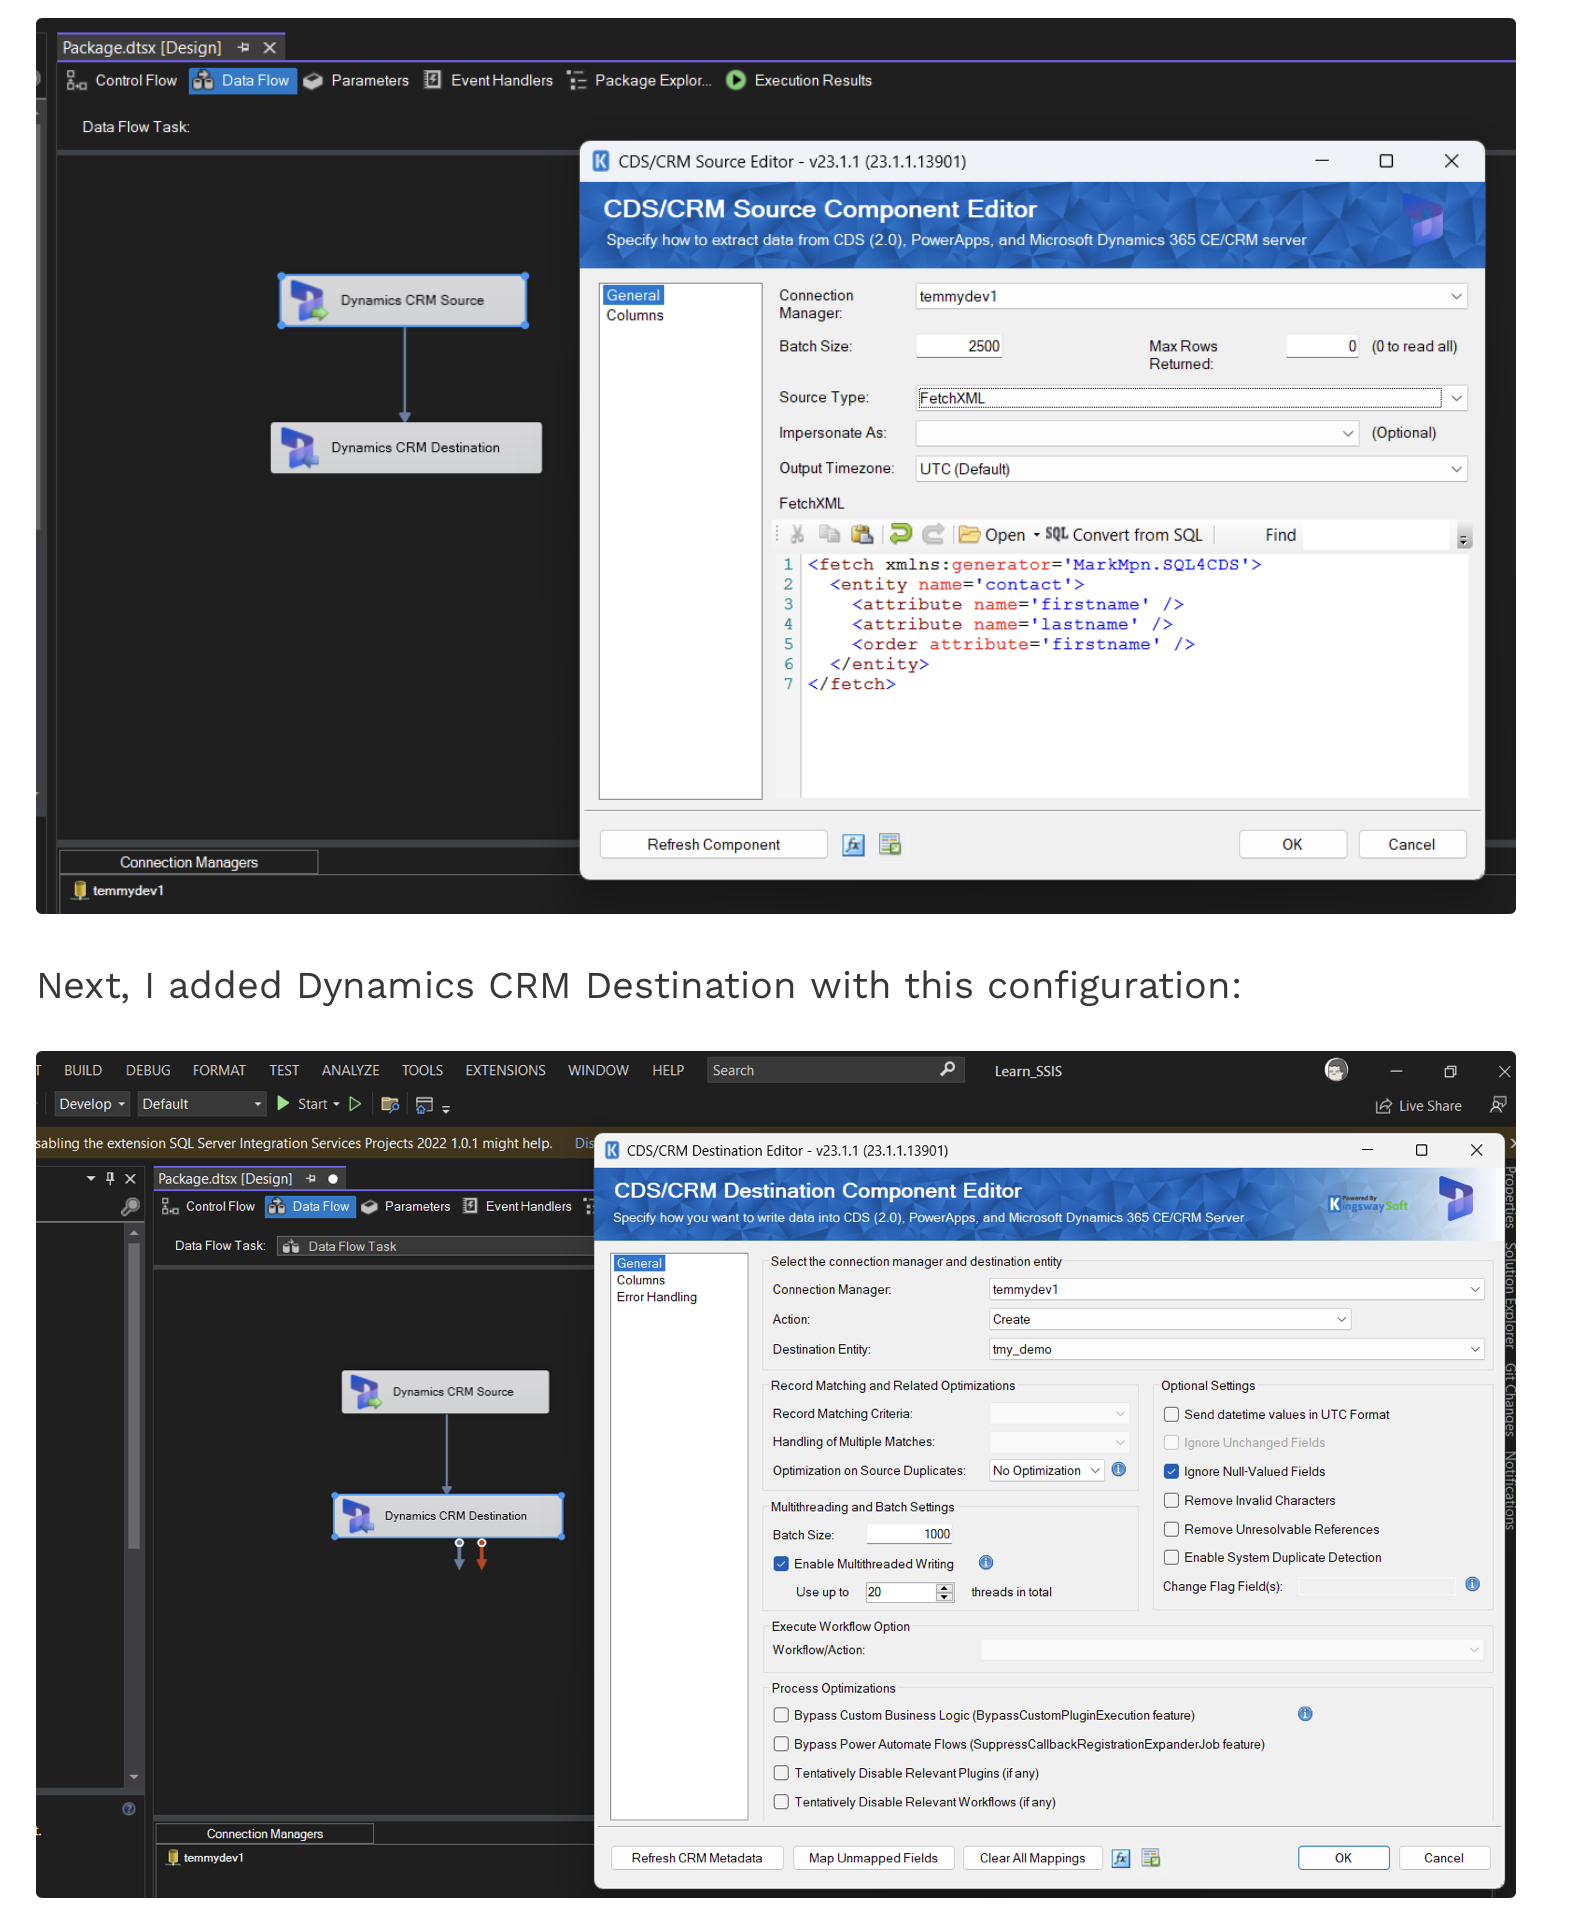Click the Paste icon in FetchXML toolbar
The width and height of the screenshot is (1582, 1911).
pyautogui.click(x=861, y=535)
